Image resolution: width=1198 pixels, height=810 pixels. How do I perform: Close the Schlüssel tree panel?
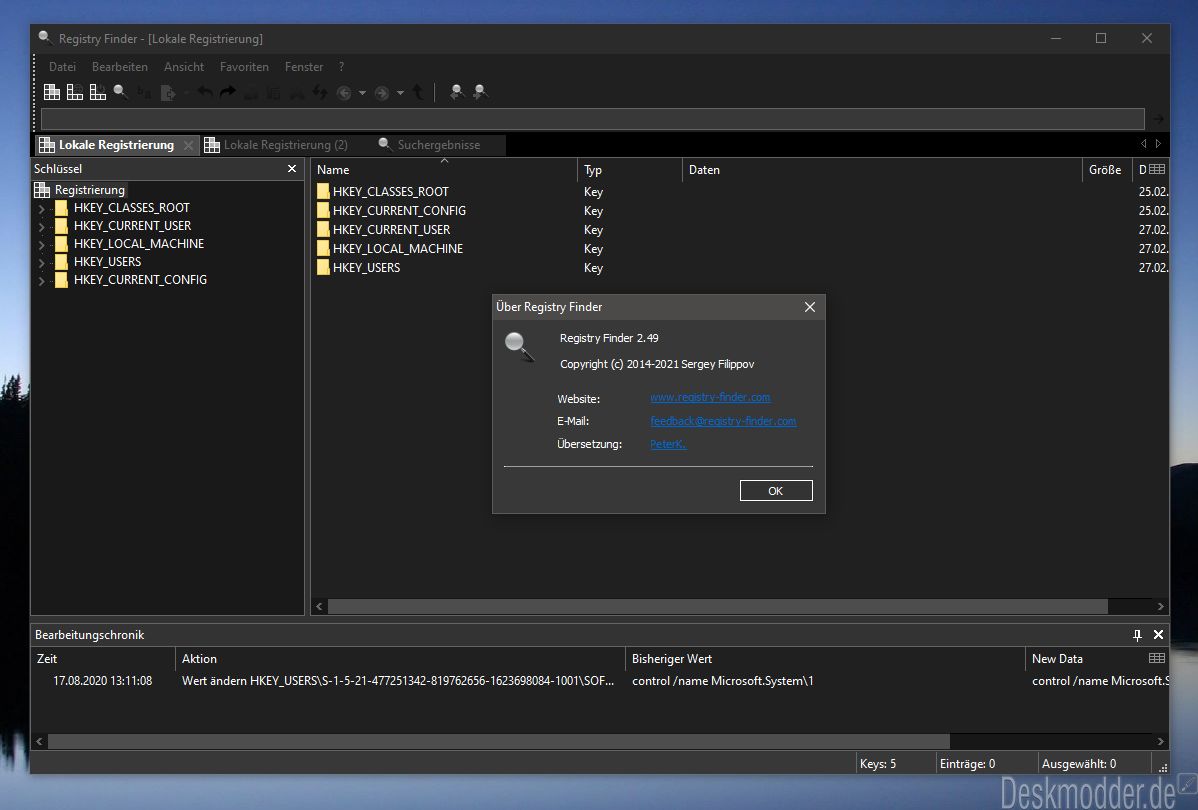(x=292, y=169)
